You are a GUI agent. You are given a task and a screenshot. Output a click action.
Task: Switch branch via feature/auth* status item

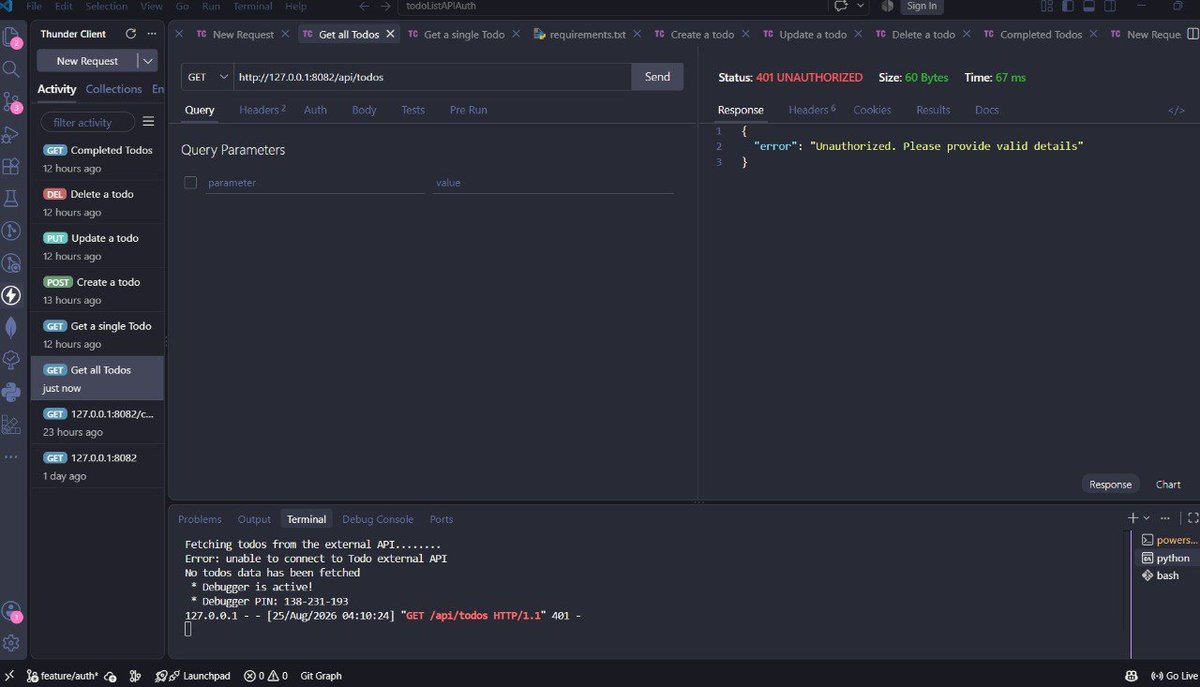point(63,676)
